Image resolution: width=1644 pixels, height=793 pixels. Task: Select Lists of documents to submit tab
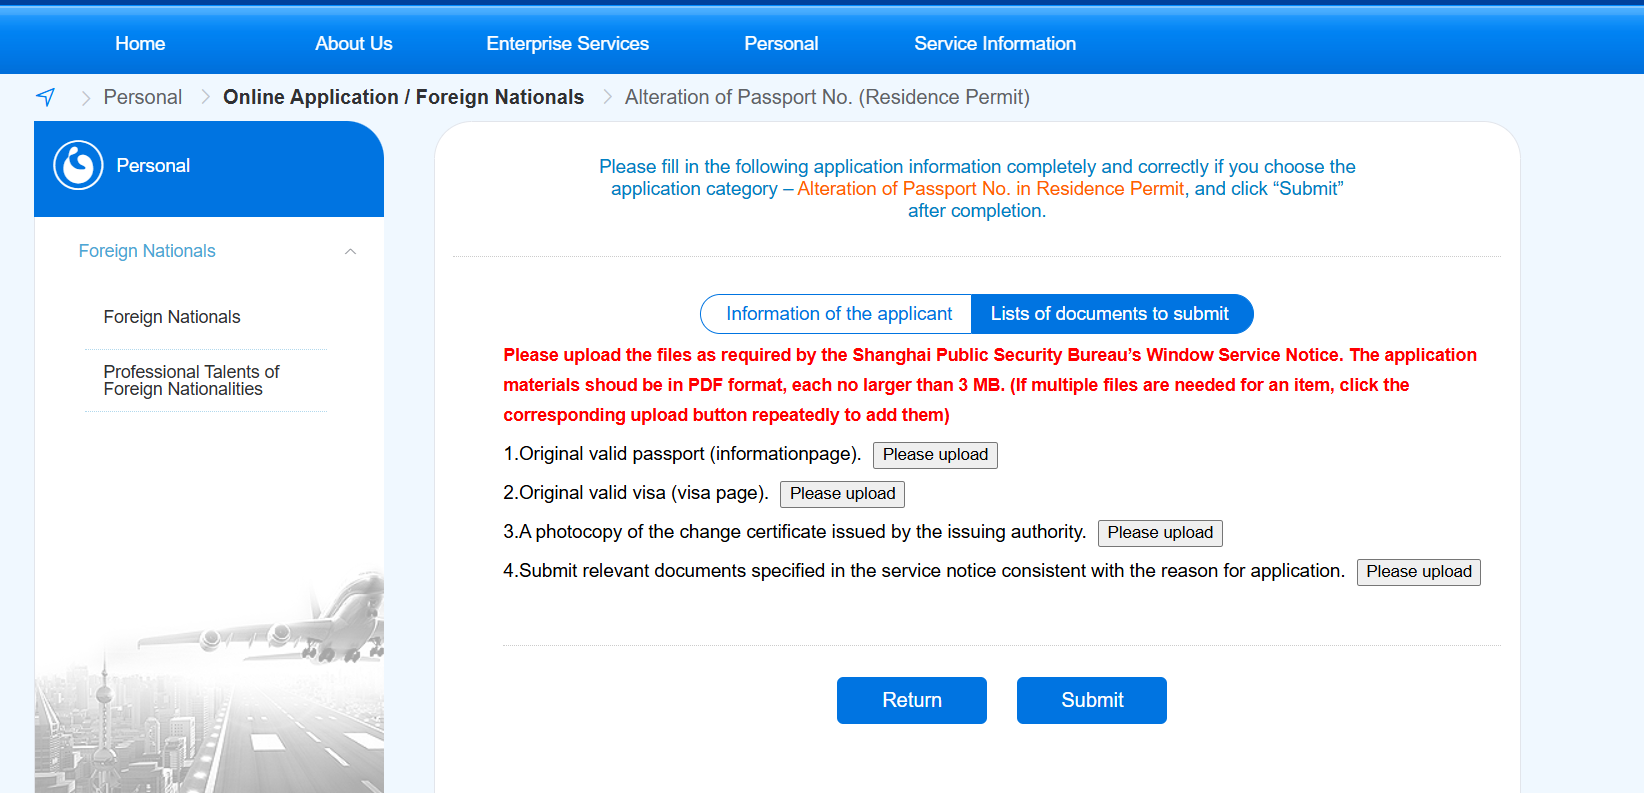click(x=1111, y=314)
